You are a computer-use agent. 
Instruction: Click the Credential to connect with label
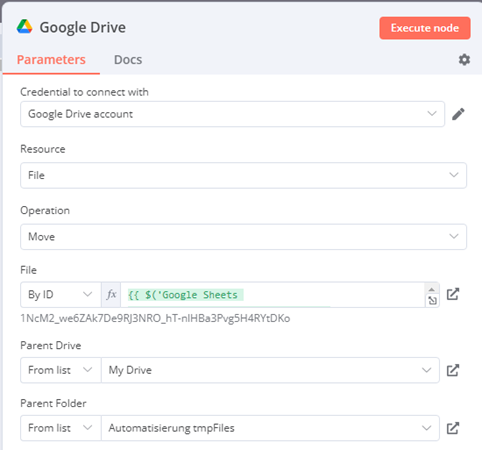coord(84,92)
